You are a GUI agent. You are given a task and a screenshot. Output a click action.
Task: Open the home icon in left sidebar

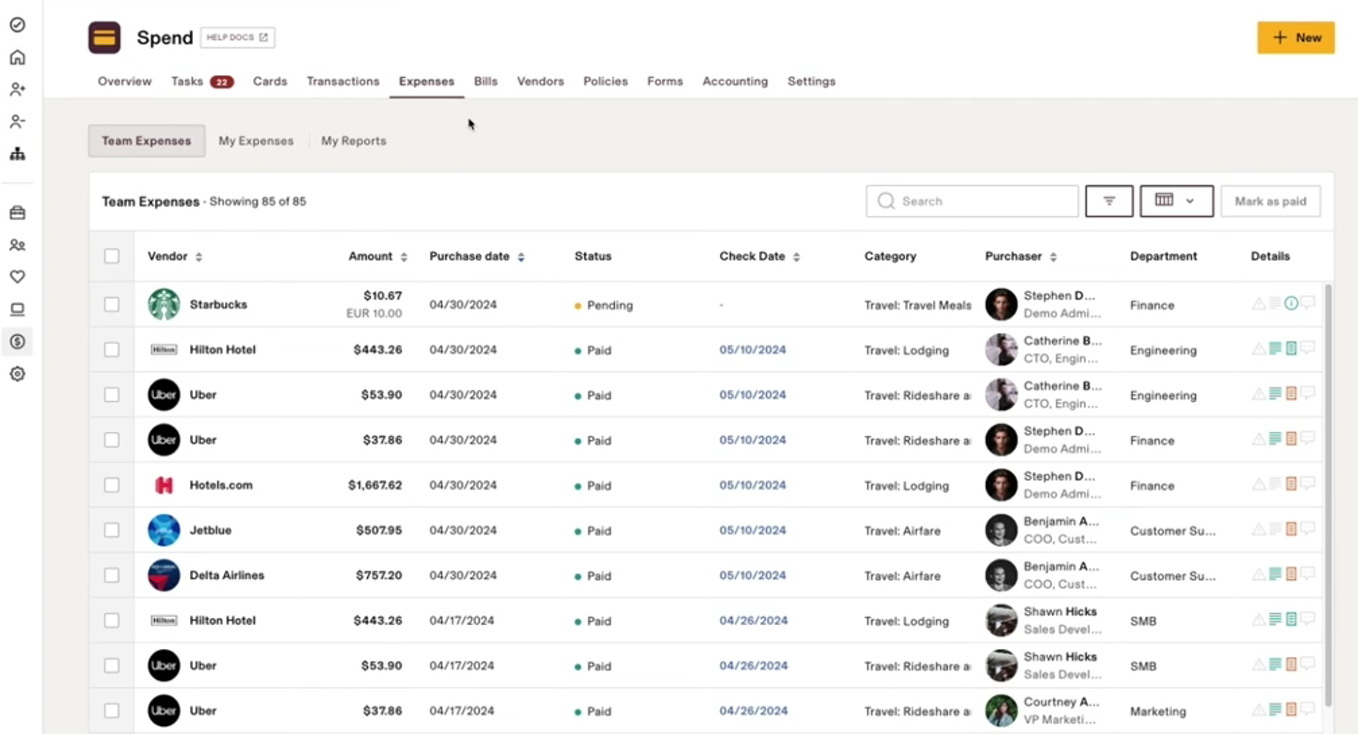(x=17, y=57)
